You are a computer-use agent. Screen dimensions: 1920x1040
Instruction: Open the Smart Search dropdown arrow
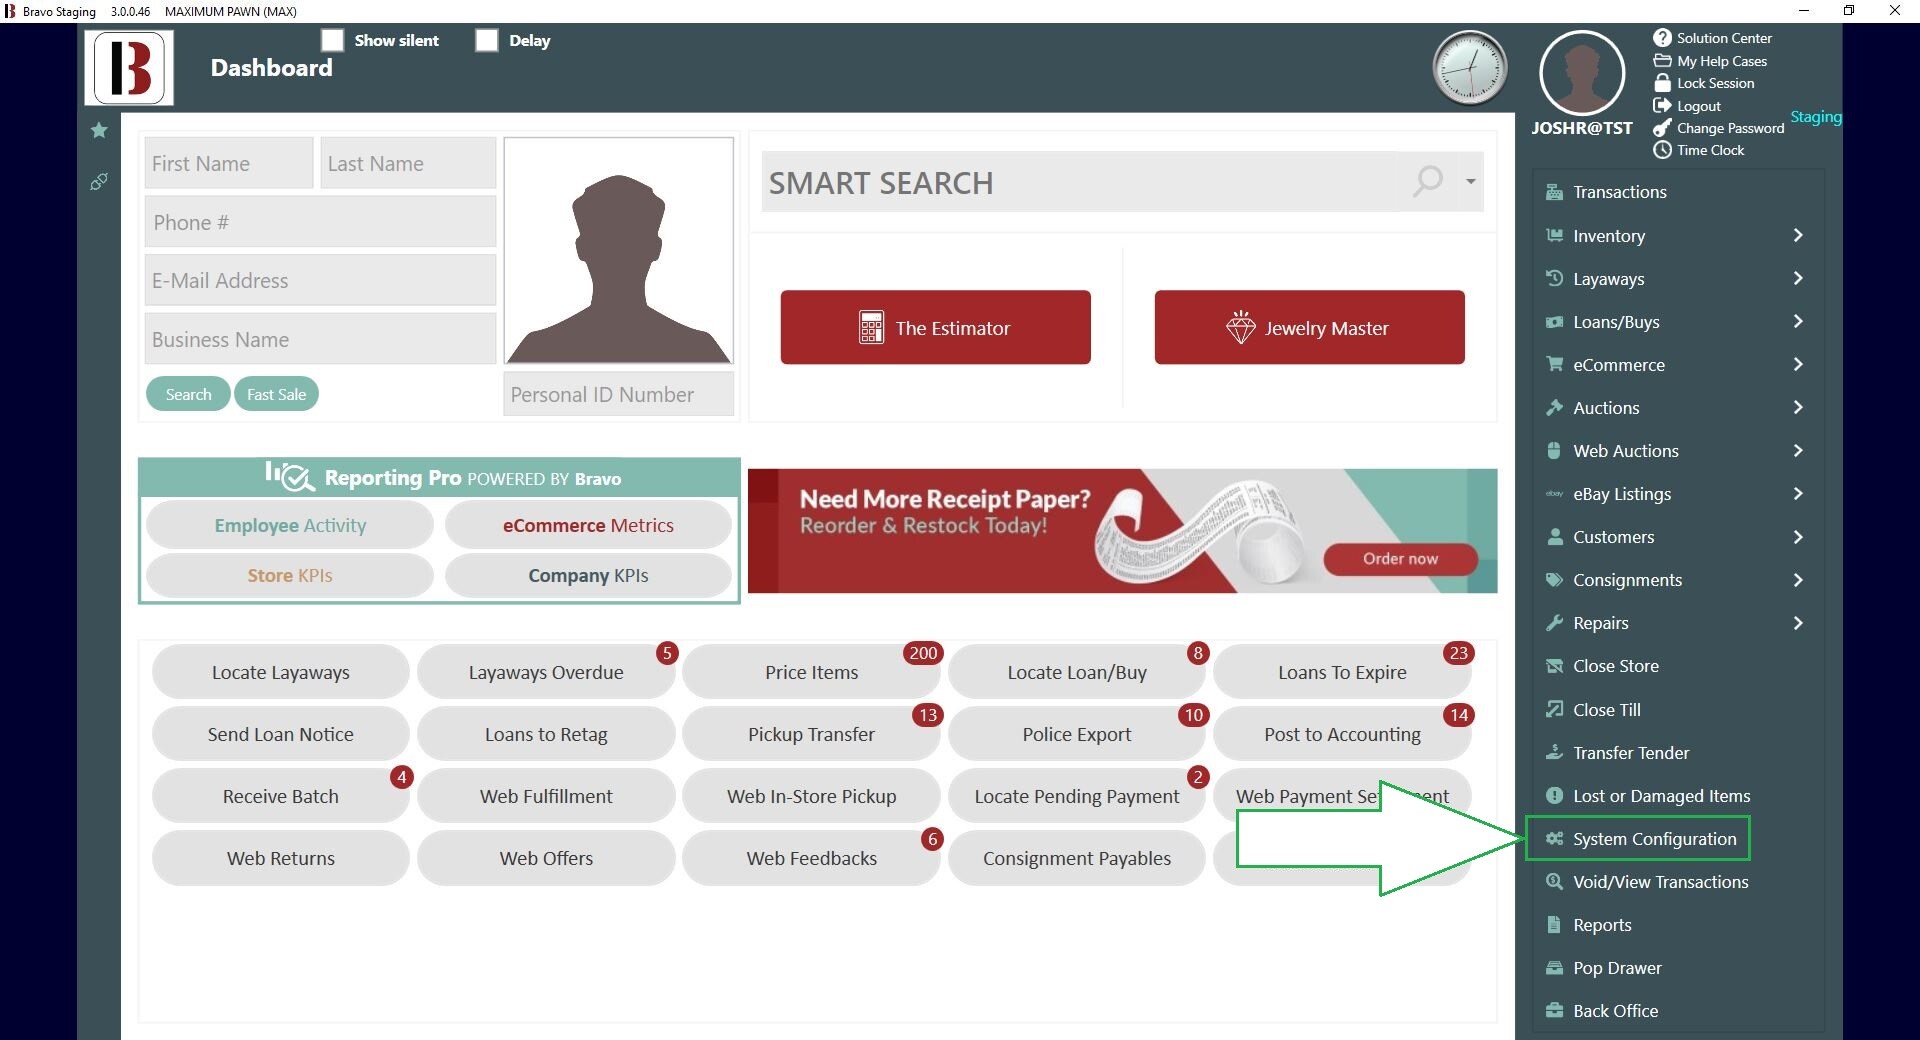pos(1470,181)
